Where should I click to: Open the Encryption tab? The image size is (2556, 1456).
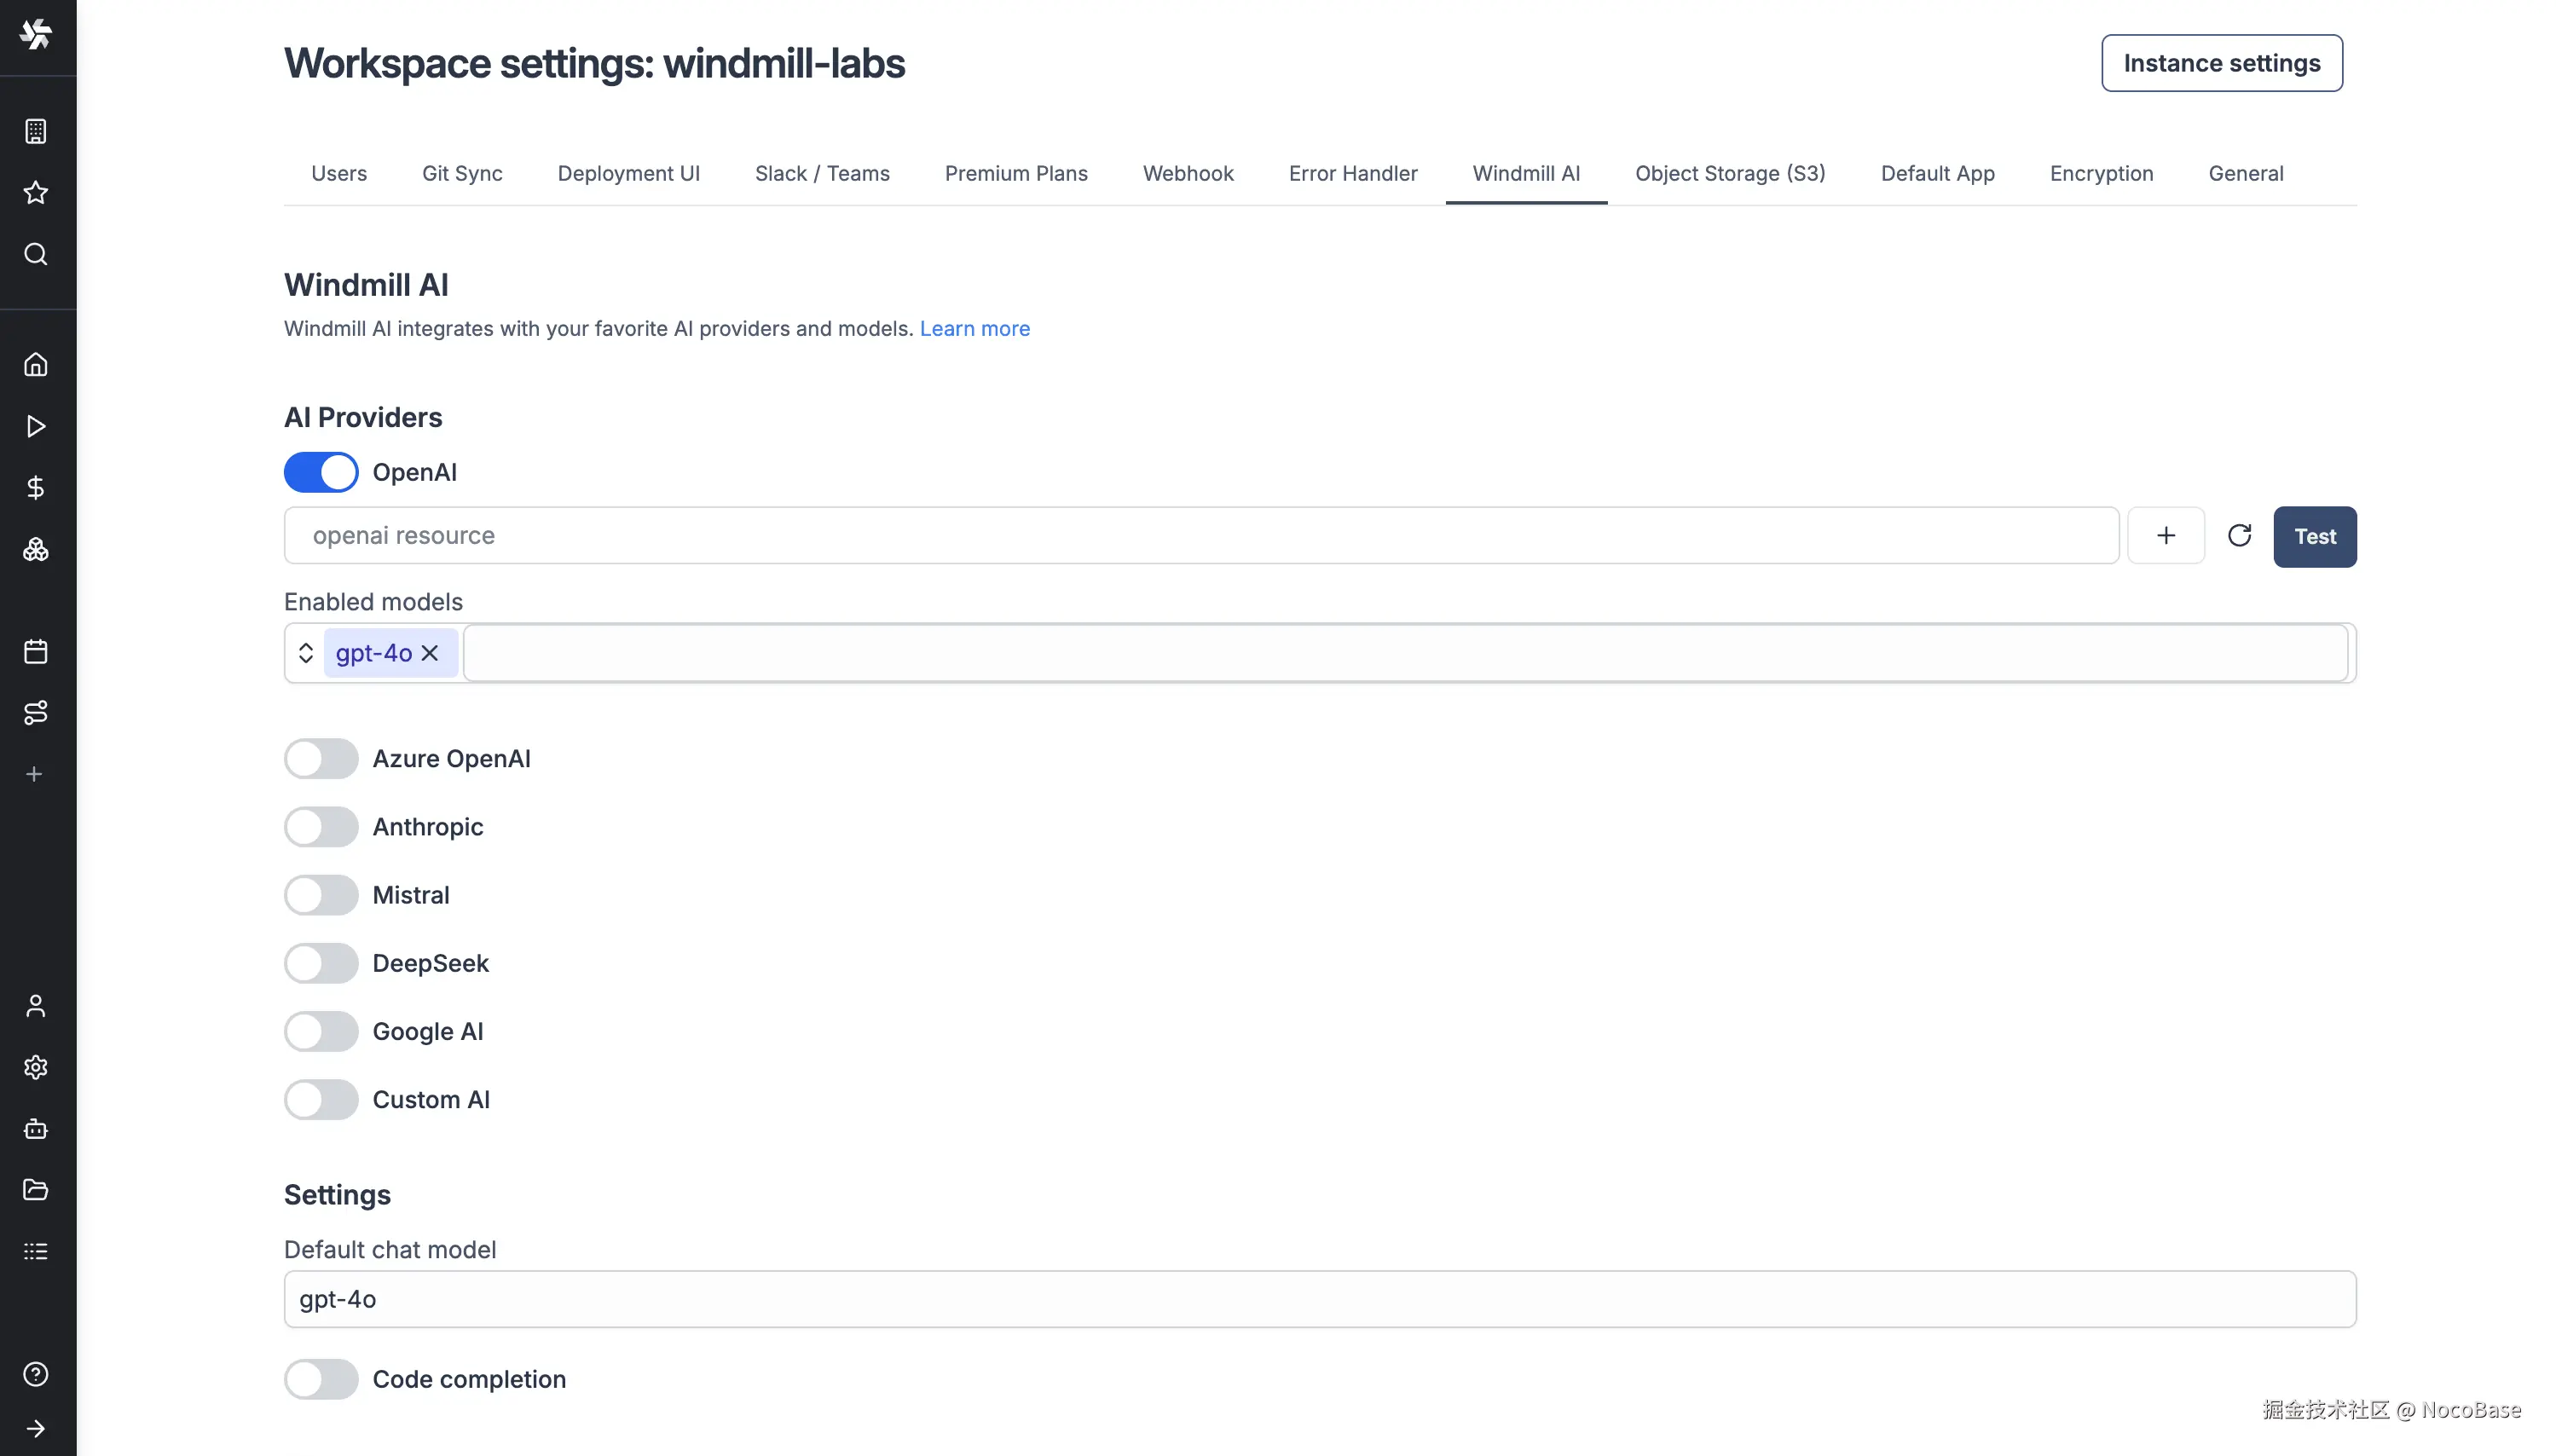click(x=2101, y=174)
